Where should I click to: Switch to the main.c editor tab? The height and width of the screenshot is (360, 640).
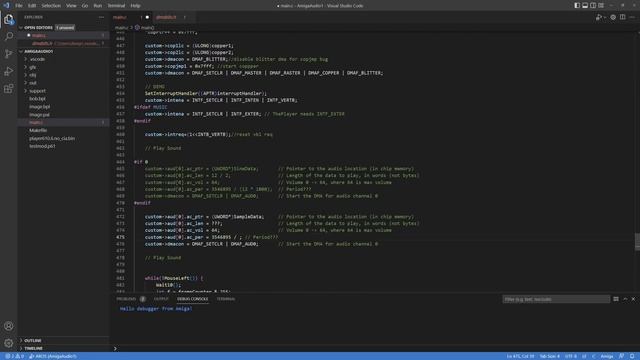click(x=131, y=17)
